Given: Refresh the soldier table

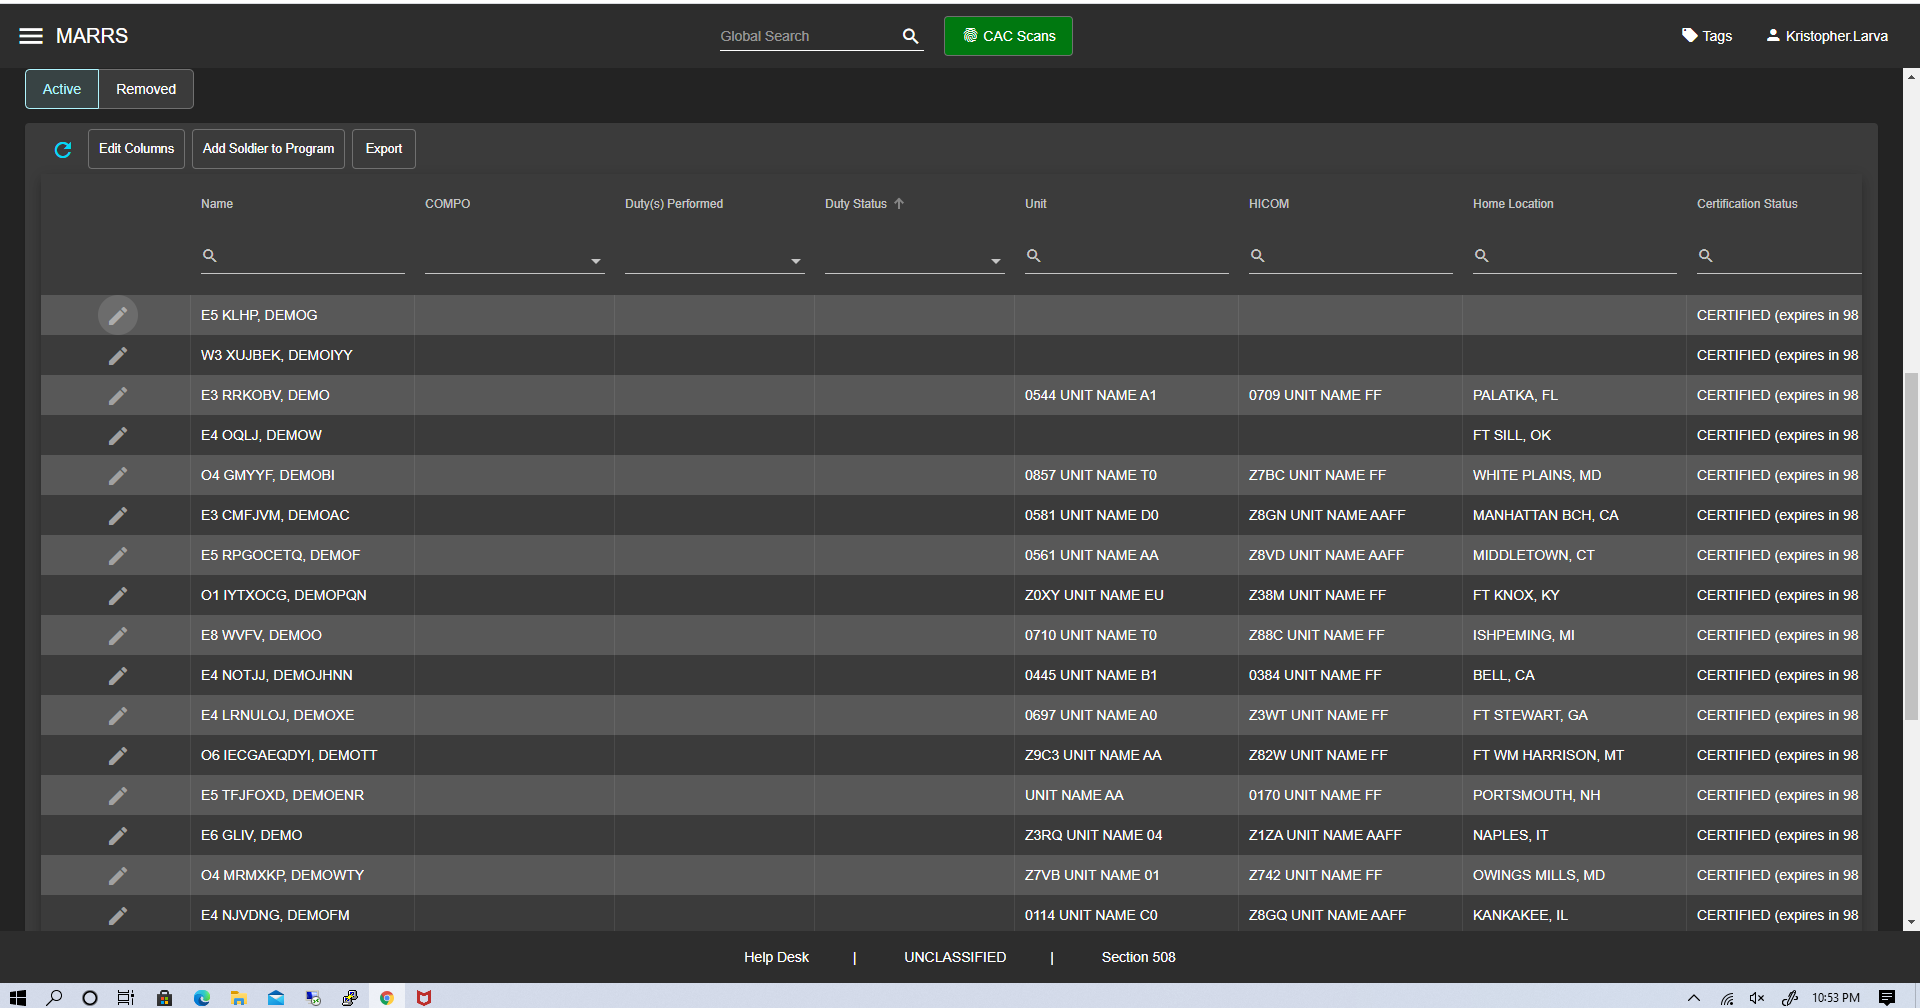Looking at the screenshot, I should click(63, 149).
